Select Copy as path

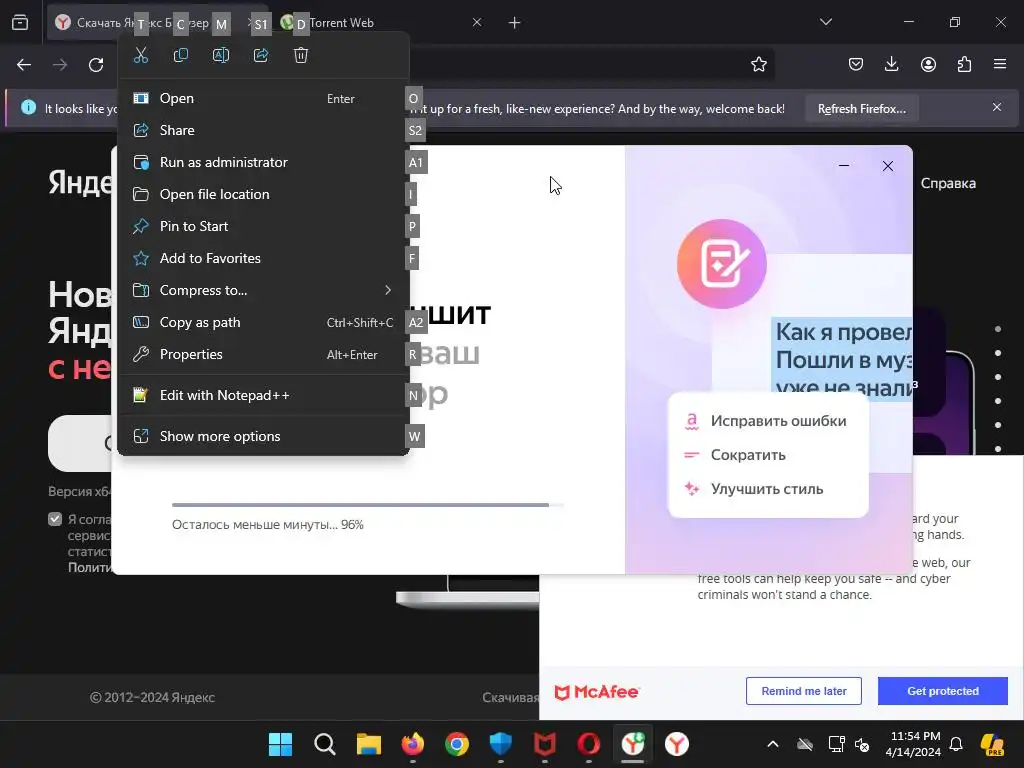tap(263, 323)
